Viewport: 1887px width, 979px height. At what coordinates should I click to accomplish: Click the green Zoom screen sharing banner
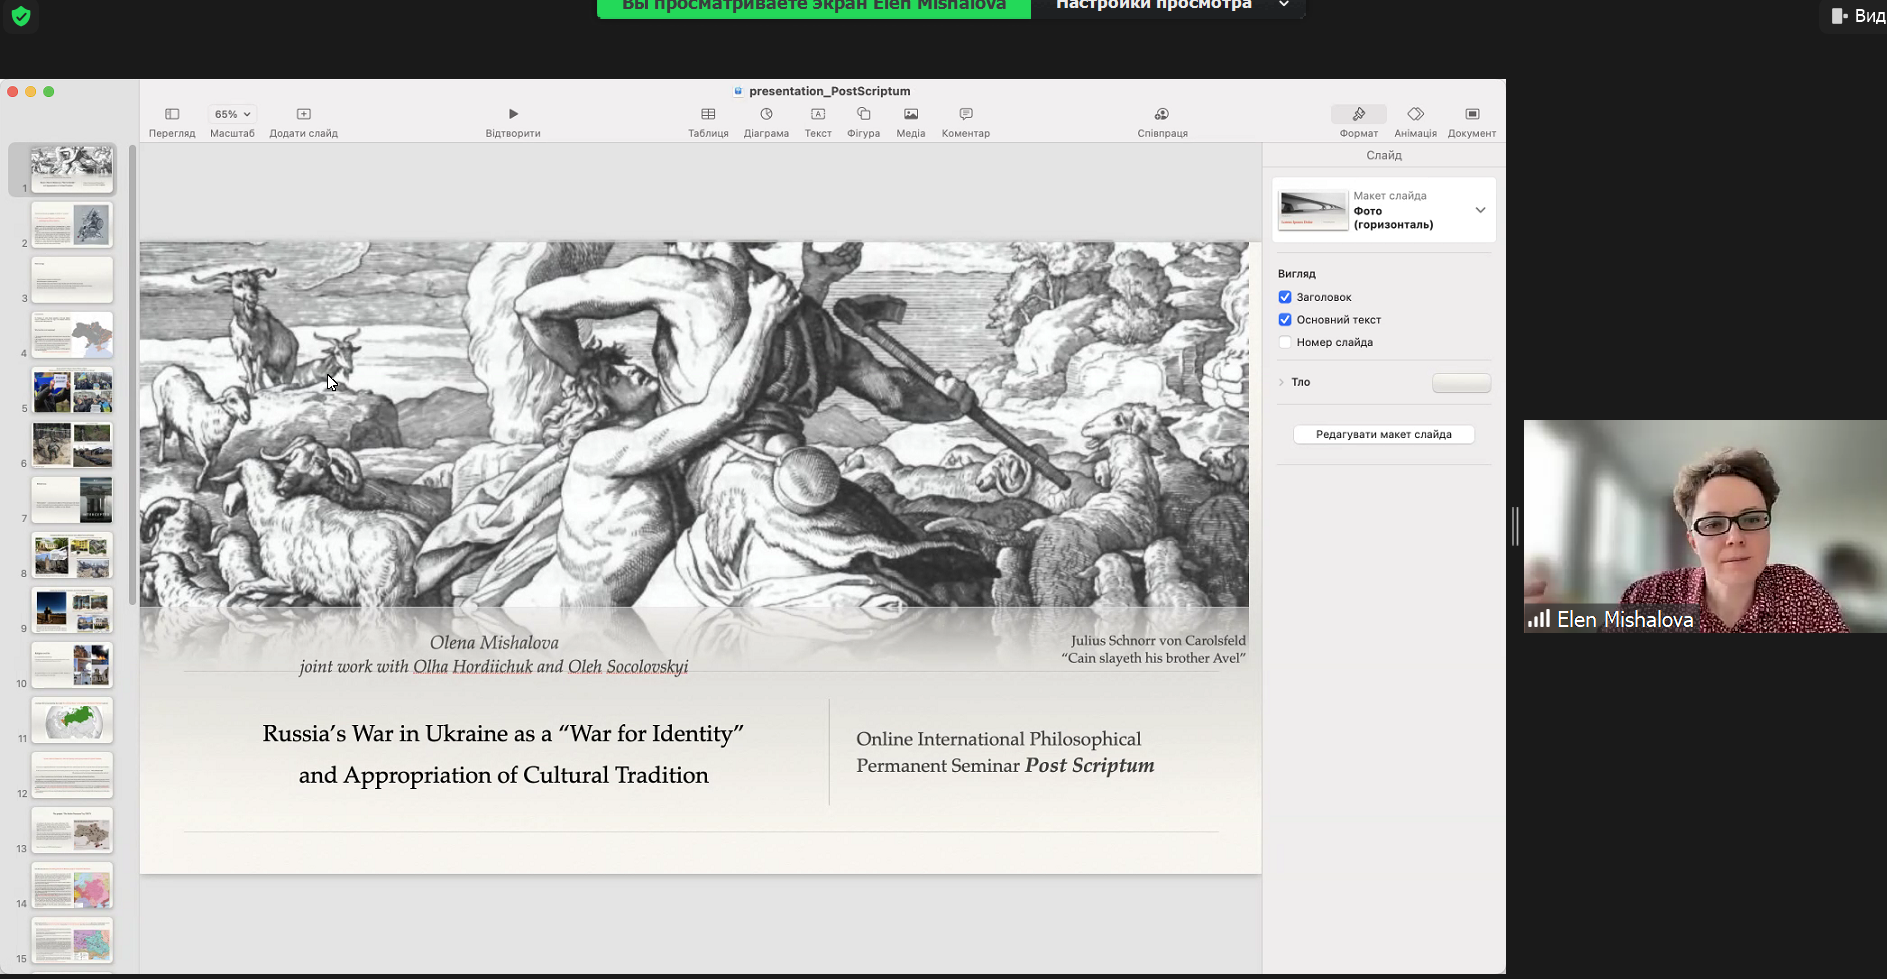point(813,6)
